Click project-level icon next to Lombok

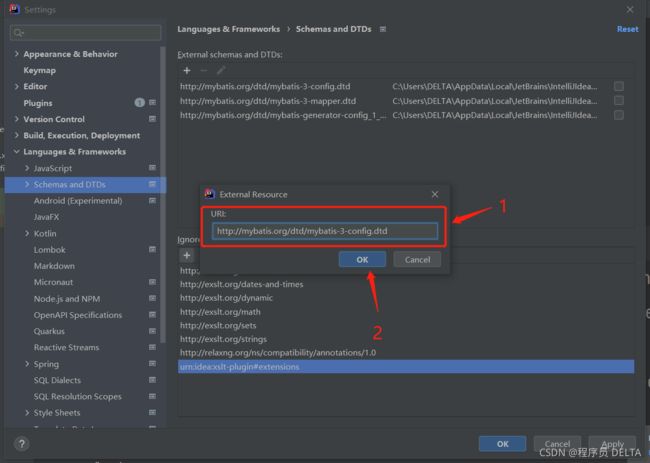click(x=153, y=250)
